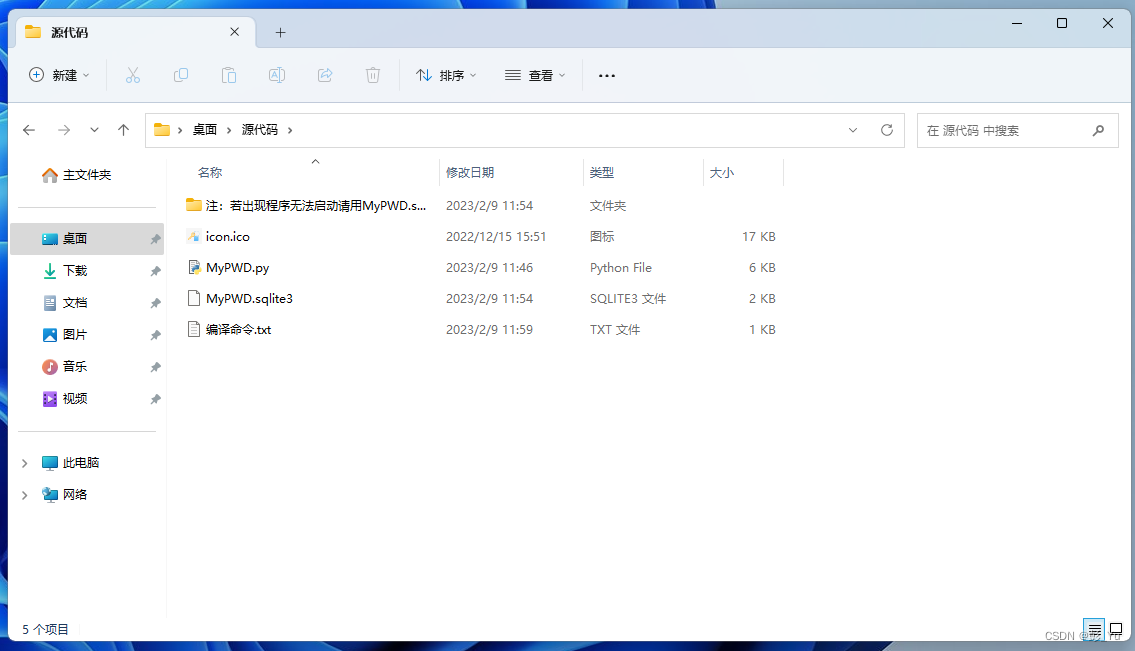The width and height of the screenshot is (1135, 651).
Task: Open the 新建 (New) dropdown menu
Action: tap(59, 75)
